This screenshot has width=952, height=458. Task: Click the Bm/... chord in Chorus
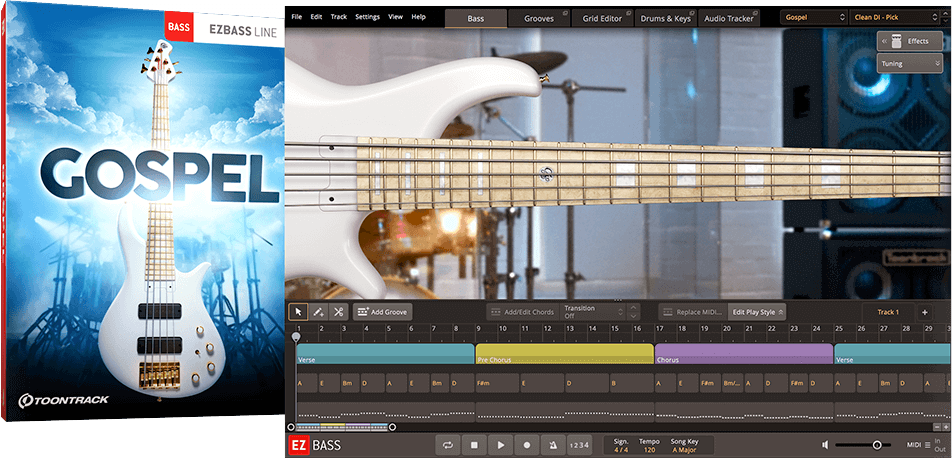click(732, 383)
